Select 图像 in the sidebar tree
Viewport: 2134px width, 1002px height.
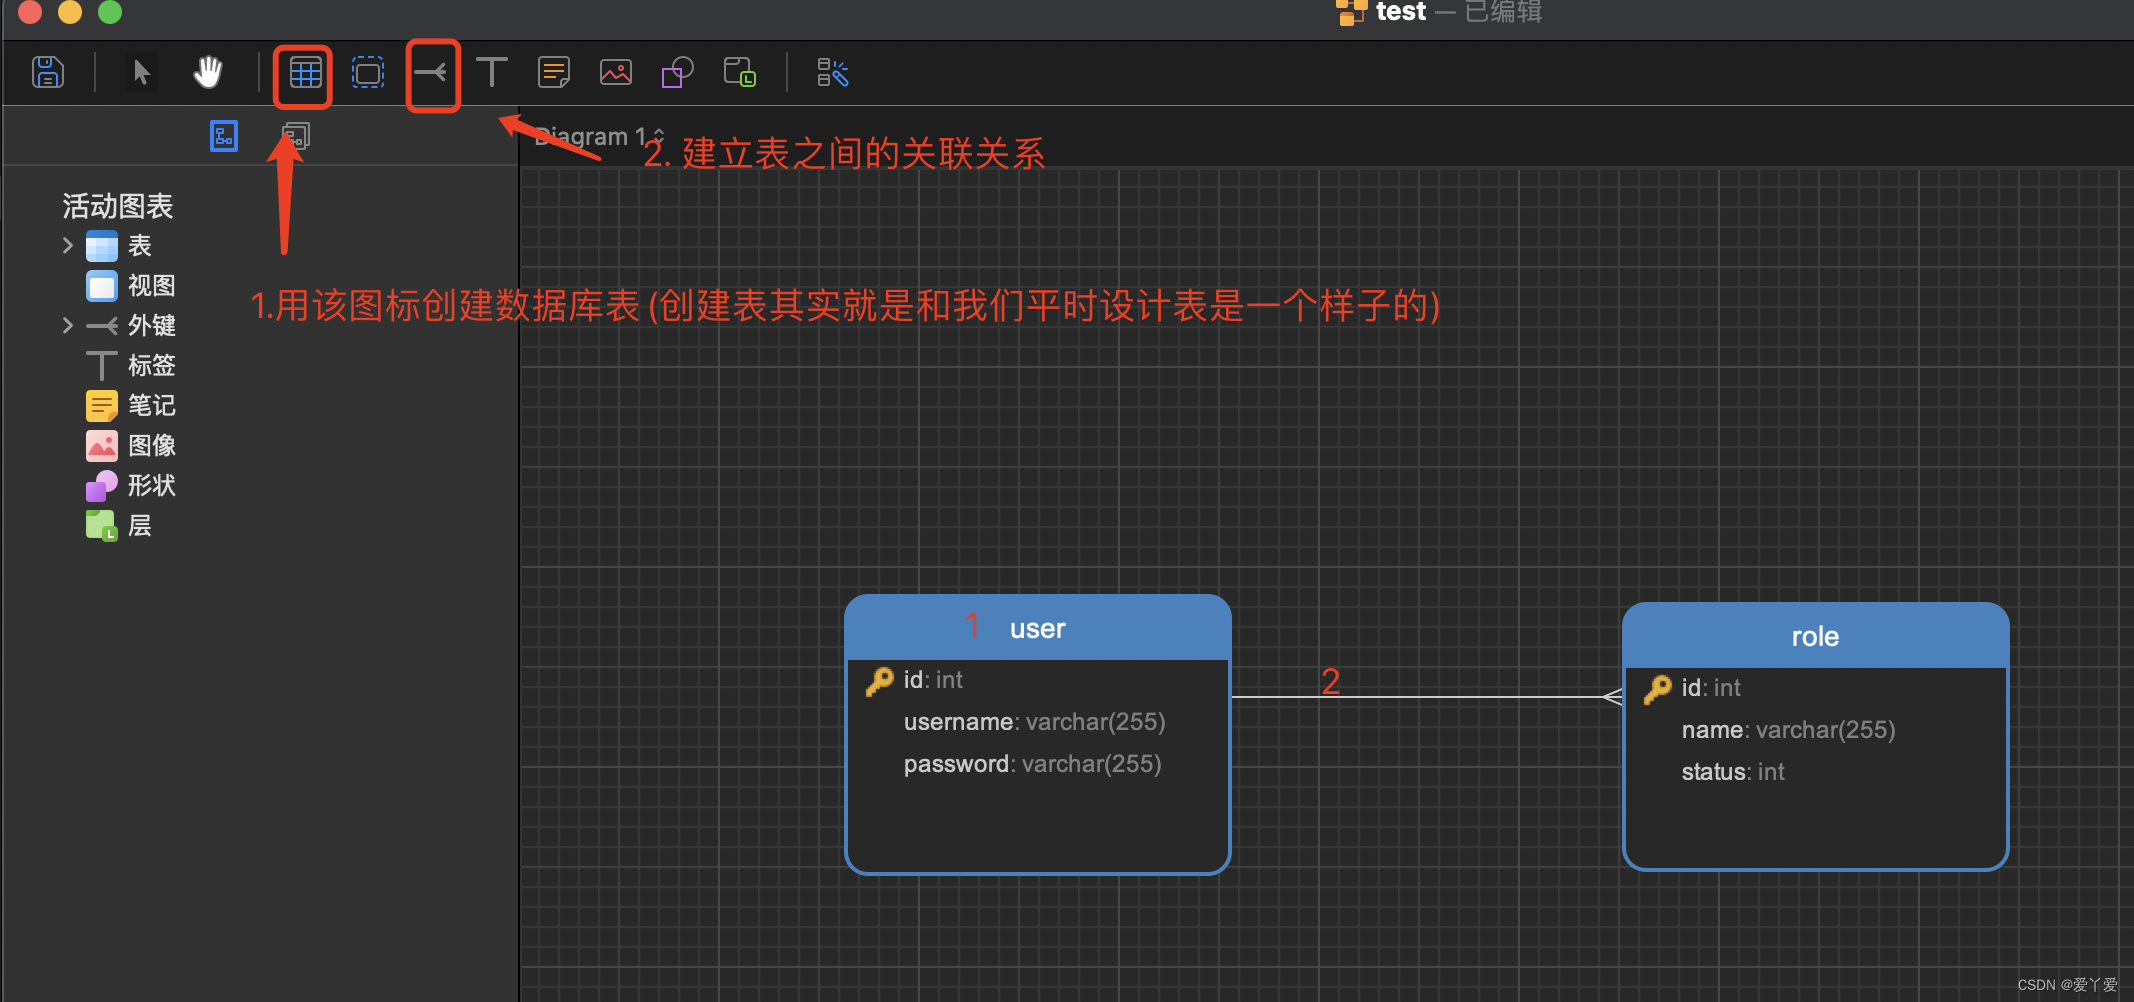(152, 445)
